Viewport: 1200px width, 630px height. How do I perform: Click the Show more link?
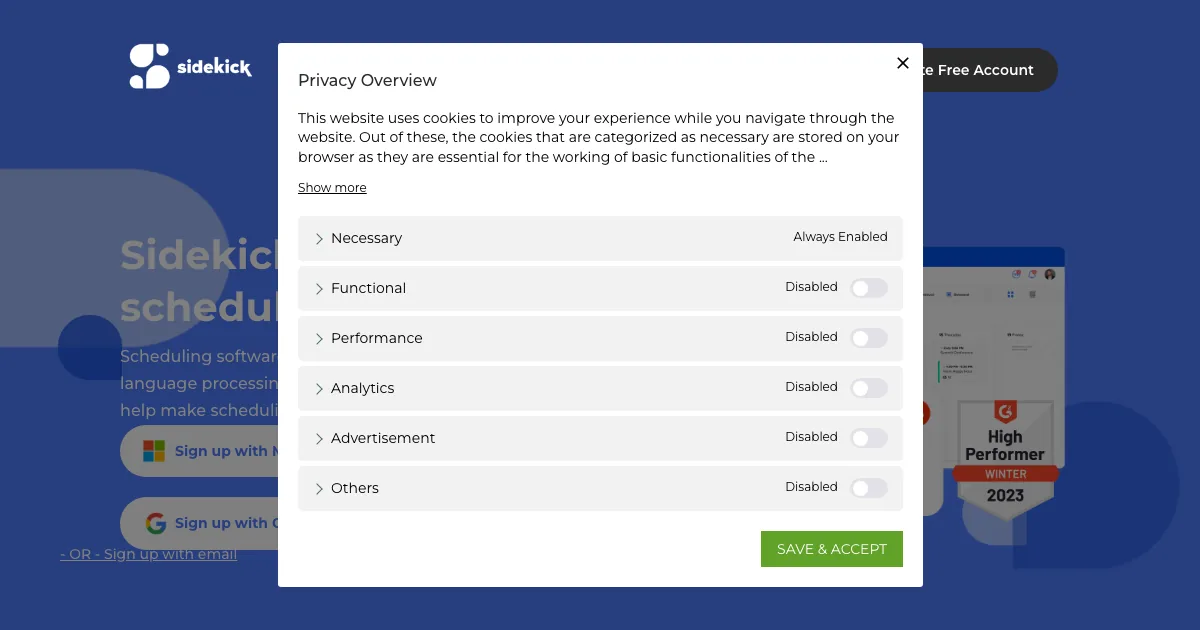[x=332, y=188]
